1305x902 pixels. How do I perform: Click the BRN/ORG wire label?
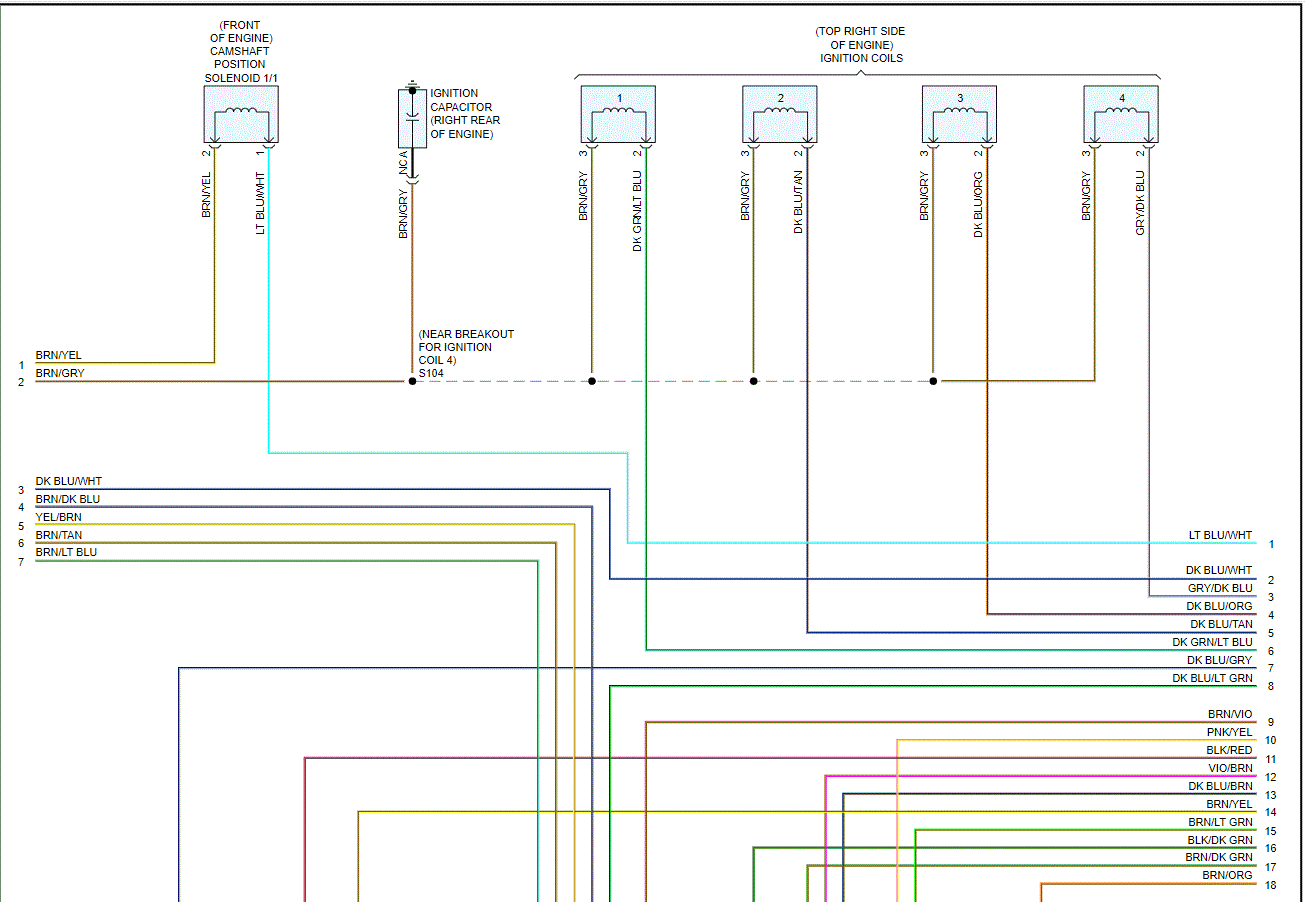click(1227, 876)
